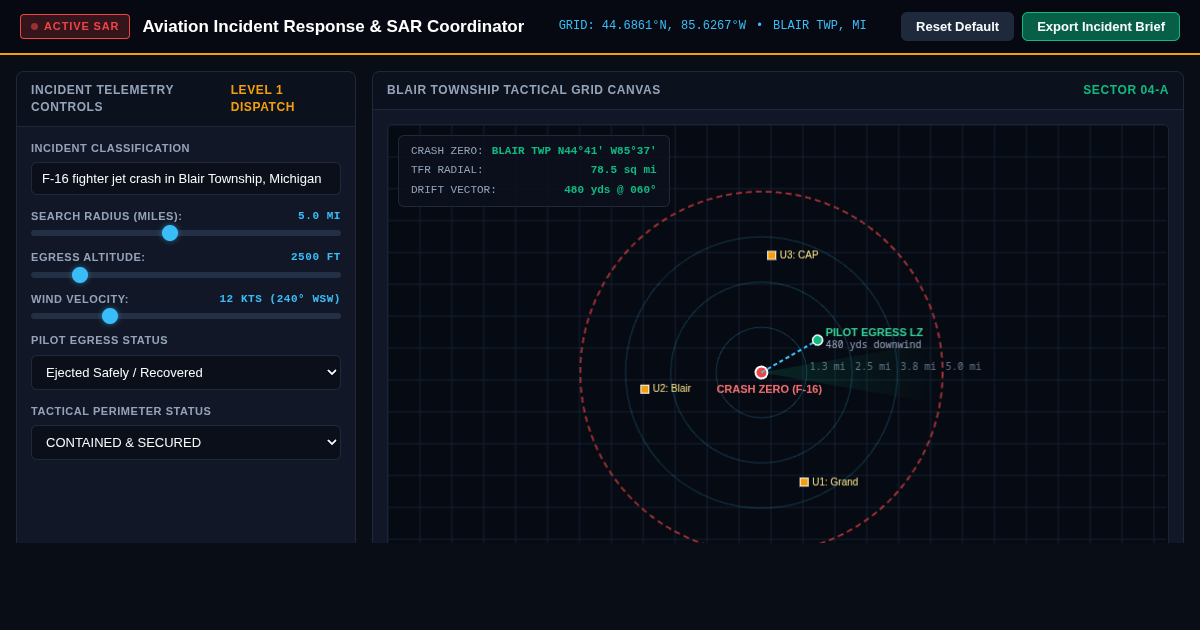Viewport: 1200px width, 630px height.
Task: Click the Aviation Incident Response app title
Action: pos(333,27)
